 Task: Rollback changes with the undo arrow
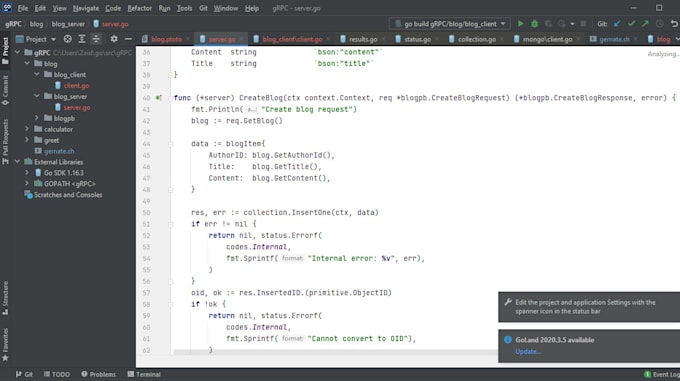point(674,24)
